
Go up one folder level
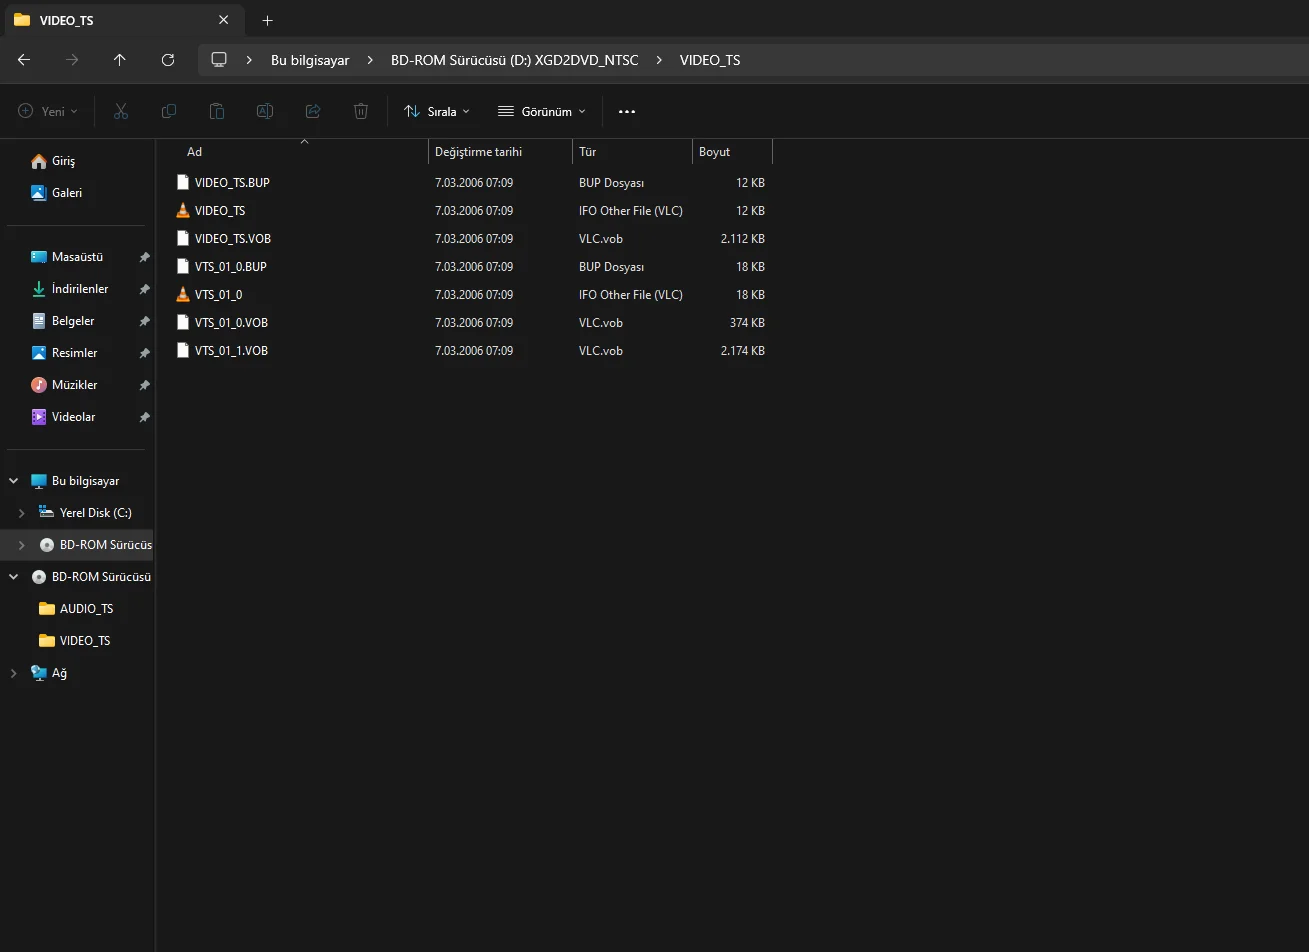120,60
